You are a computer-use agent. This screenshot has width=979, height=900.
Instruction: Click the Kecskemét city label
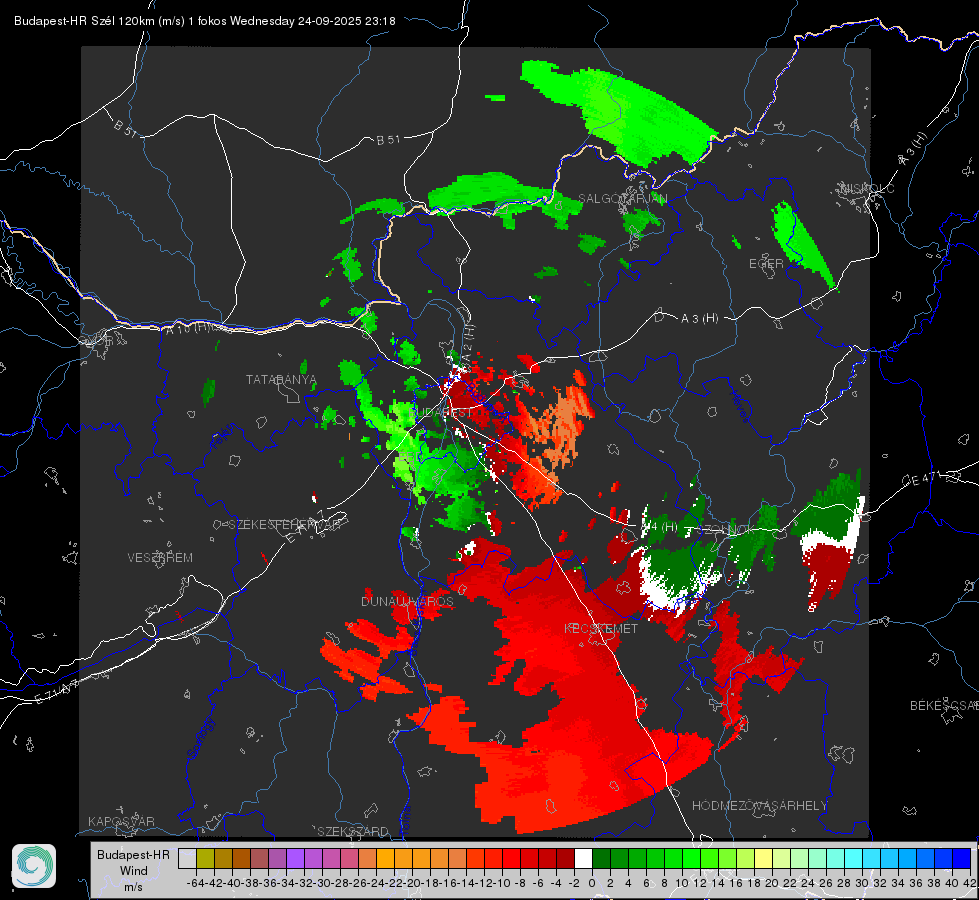600,628
